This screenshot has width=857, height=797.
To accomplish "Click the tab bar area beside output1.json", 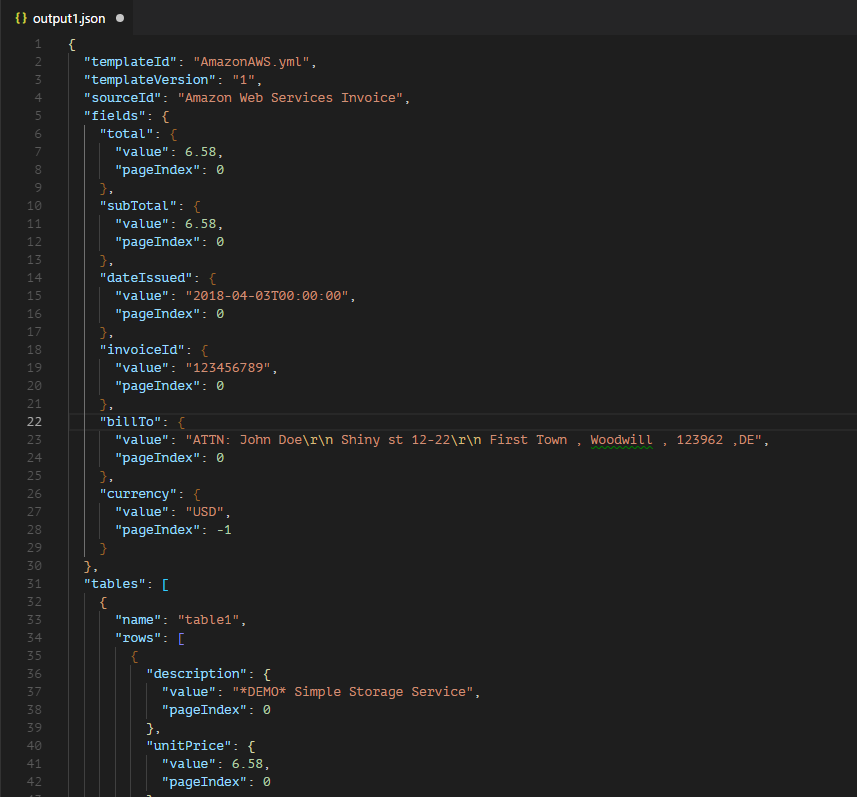I will [400, 18].
